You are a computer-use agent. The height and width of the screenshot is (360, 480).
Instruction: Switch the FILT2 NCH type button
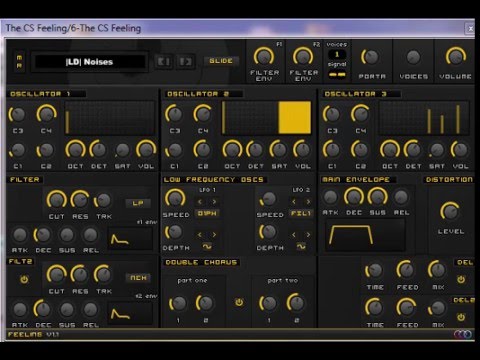[x=138, y=278]
